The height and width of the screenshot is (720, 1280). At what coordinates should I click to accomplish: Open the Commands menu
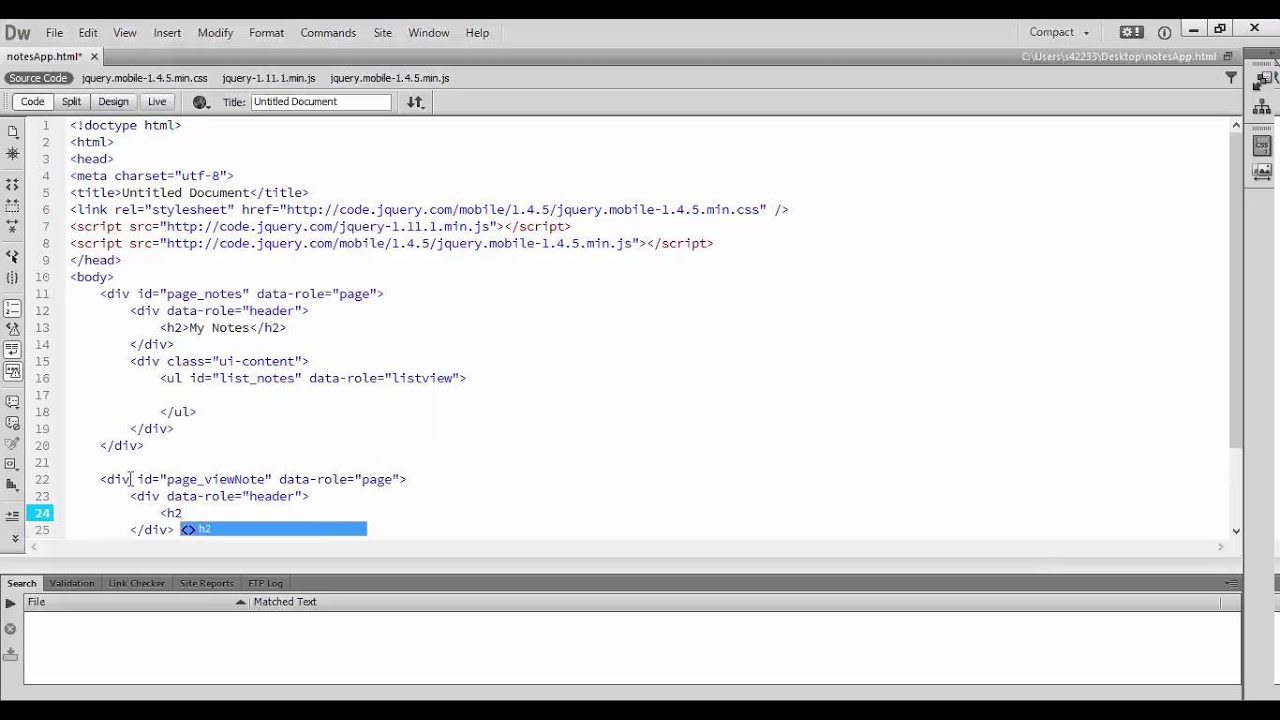[x=328, y=33]
